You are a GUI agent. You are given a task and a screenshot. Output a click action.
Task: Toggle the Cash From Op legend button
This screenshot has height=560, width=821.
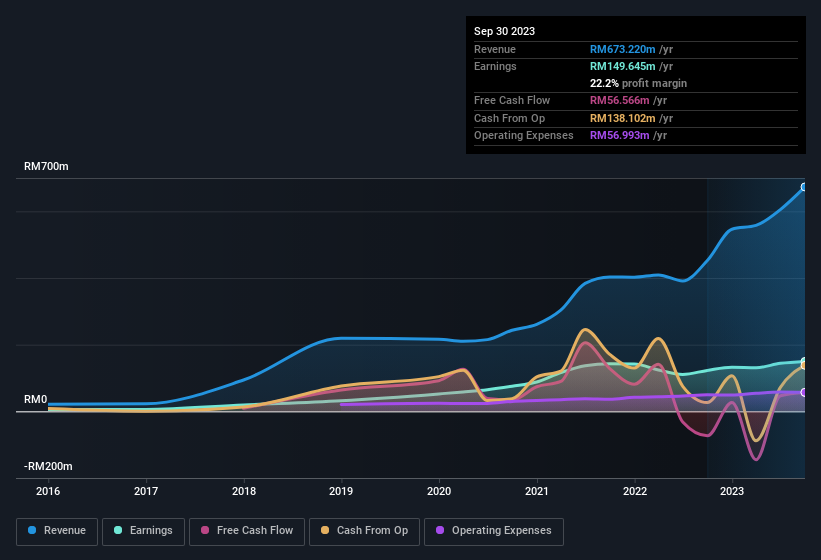click(x=364, y=531)
